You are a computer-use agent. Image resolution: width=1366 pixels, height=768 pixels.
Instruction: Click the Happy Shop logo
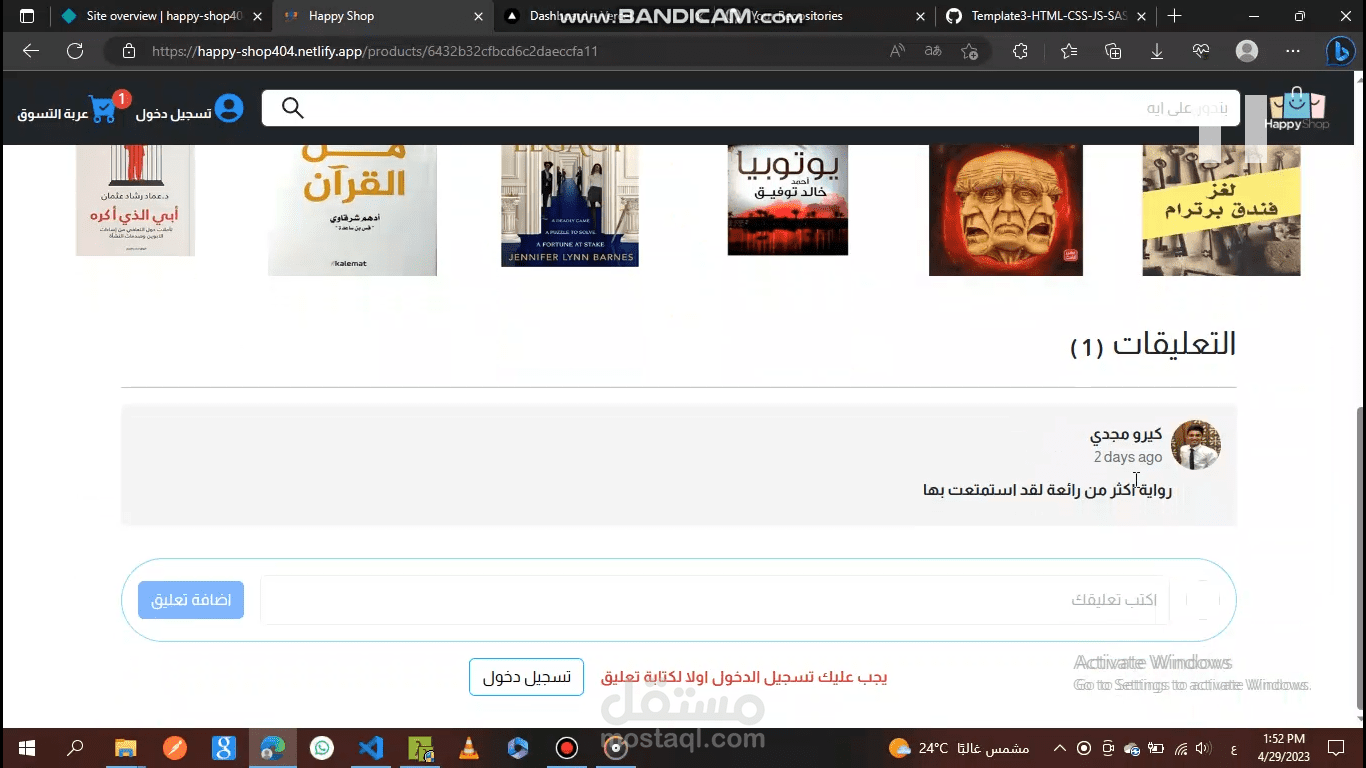tap(1296, 109)
